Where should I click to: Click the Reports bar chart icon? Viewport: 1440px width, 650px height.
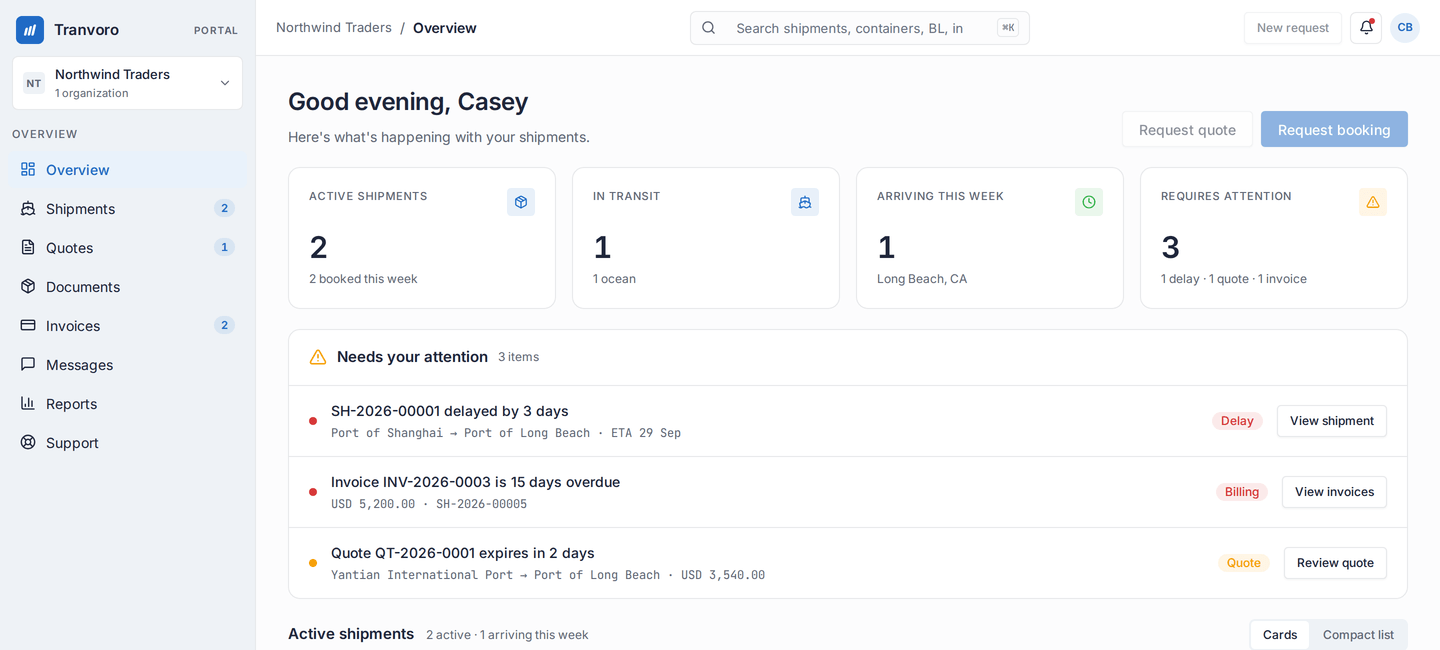click(x=28, y=403)
